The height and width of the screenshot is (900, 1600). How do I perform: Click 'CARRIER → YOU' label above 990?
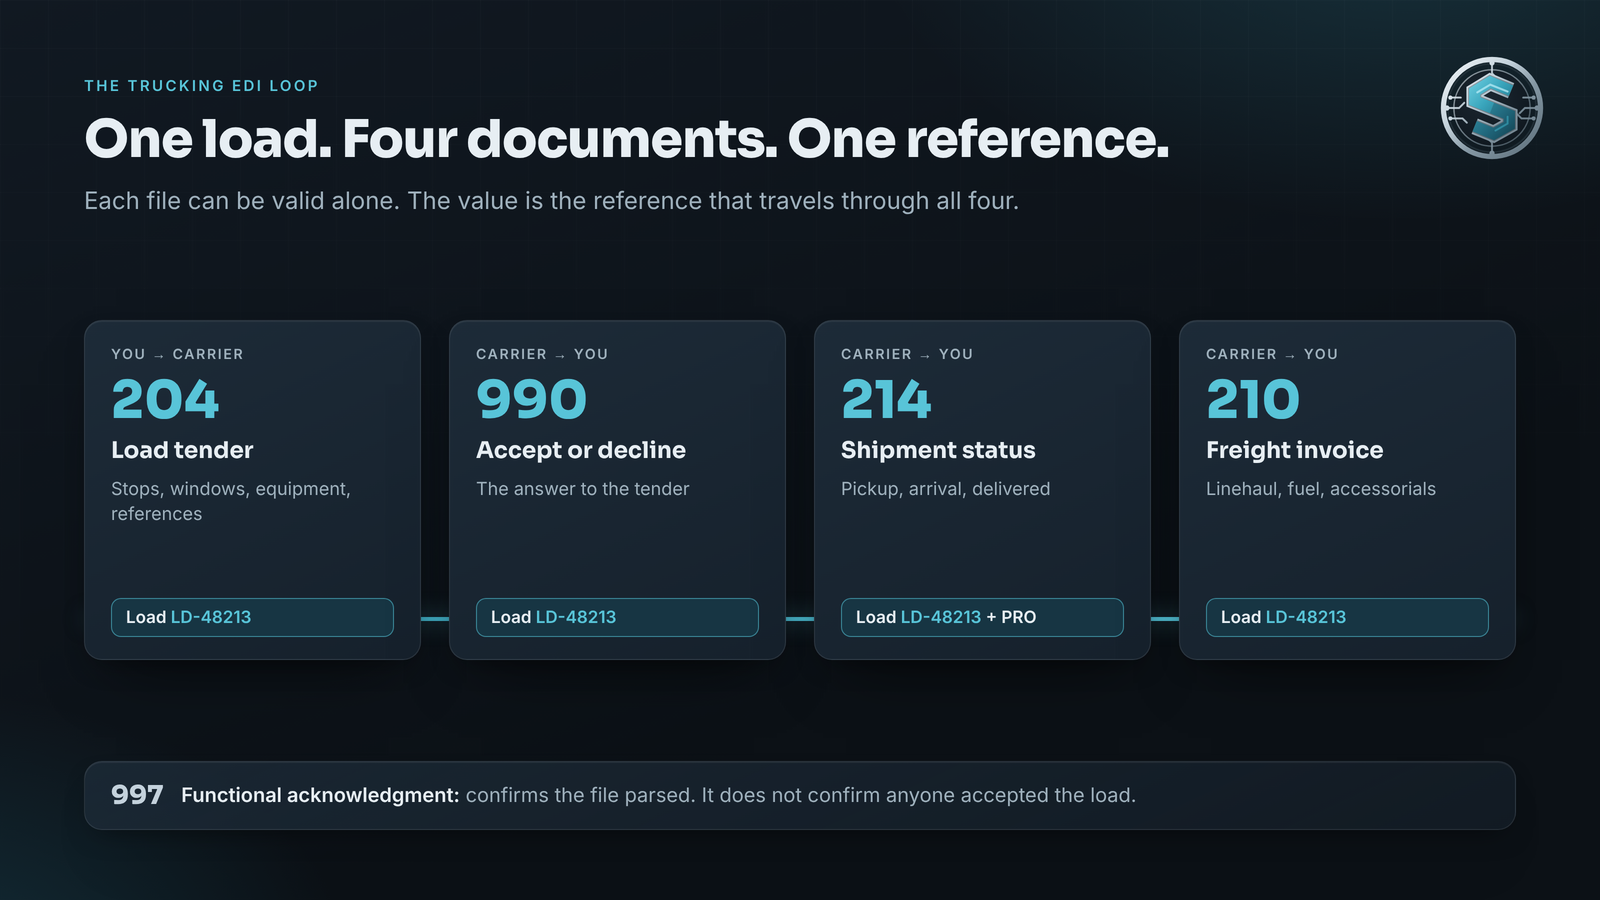pyautogui.click(x=542, y=354)
